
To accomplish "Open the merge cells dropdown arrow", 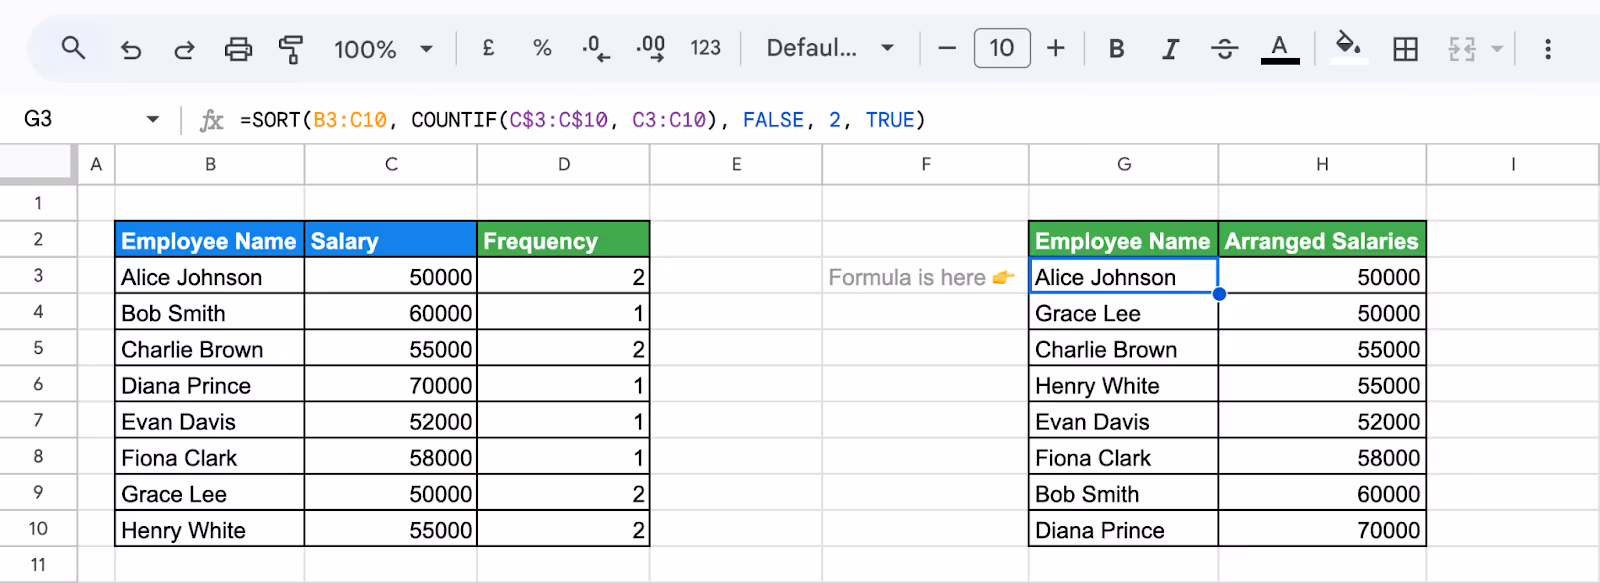I will point(1497,49).
